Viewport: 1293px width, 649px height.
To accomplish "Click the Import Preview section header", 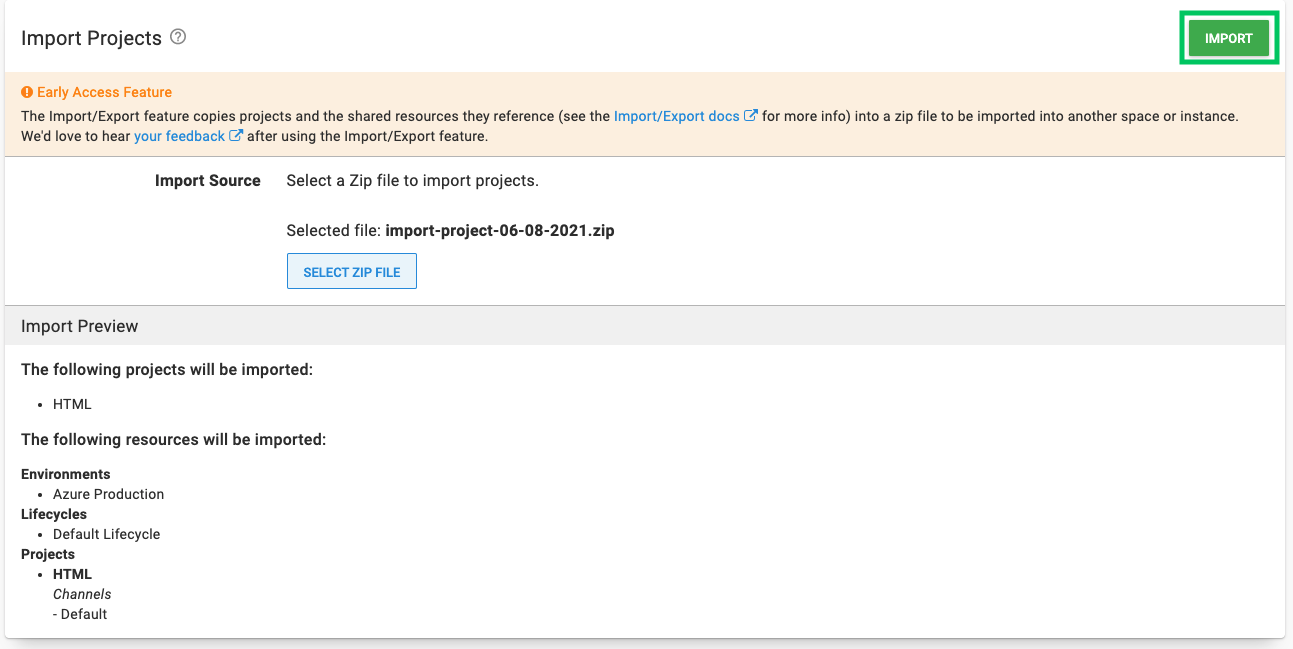I will pos(80,326).
